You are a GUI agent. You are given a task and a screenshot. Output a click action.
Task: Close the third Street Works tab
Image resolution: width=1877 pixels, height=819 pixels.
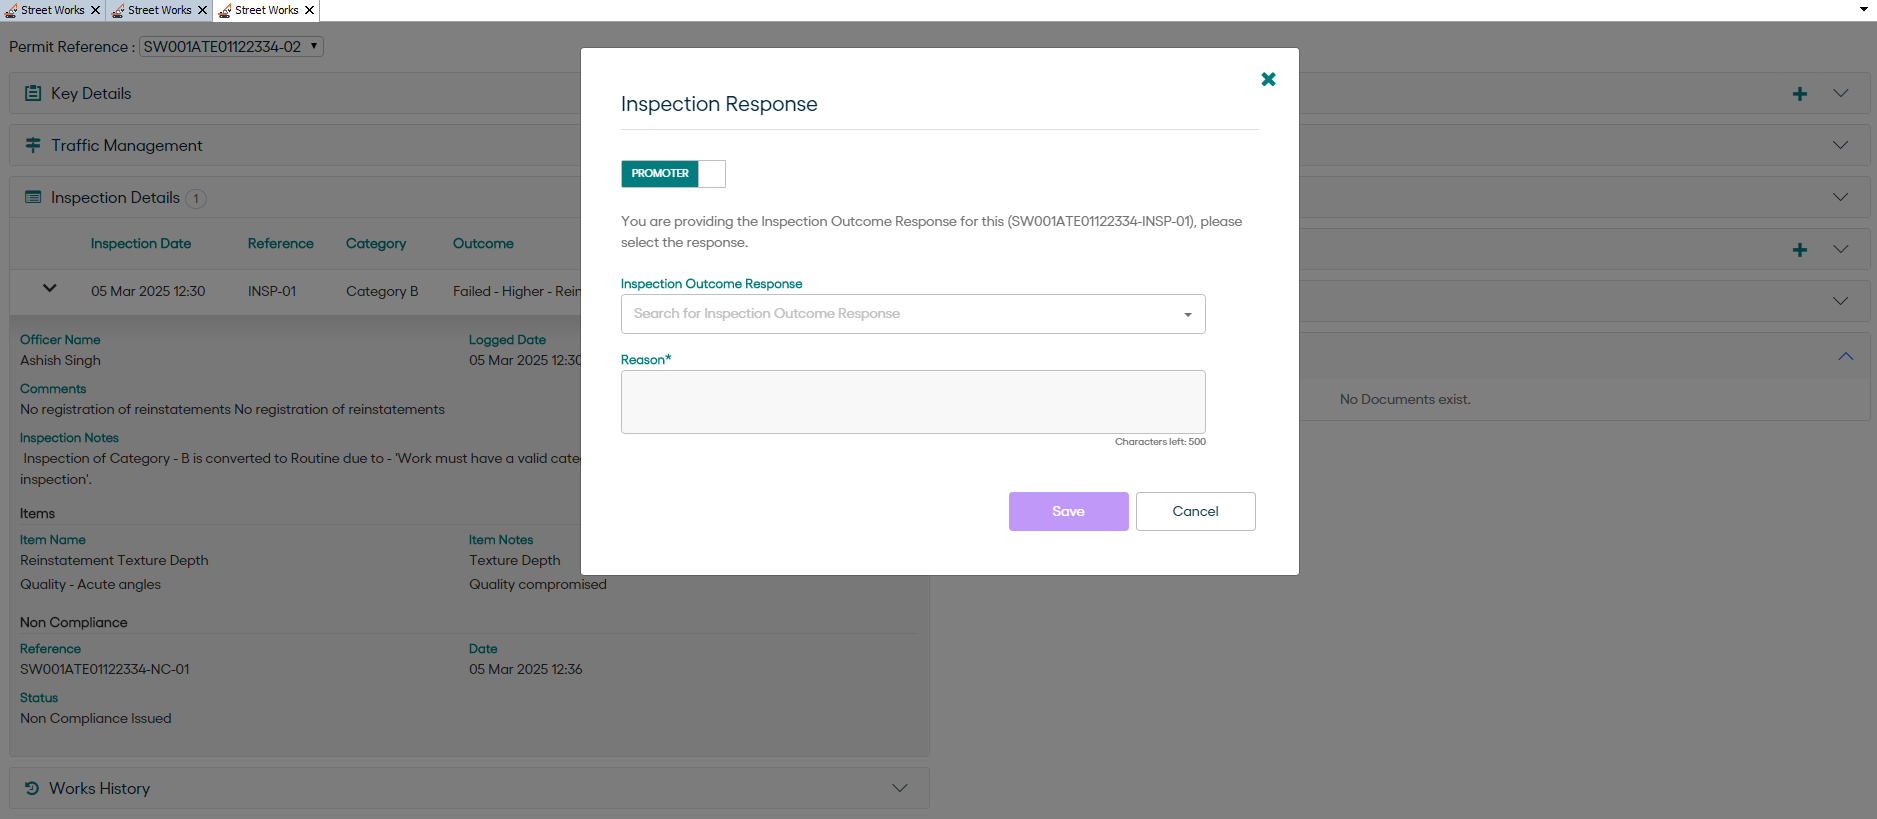310,10
